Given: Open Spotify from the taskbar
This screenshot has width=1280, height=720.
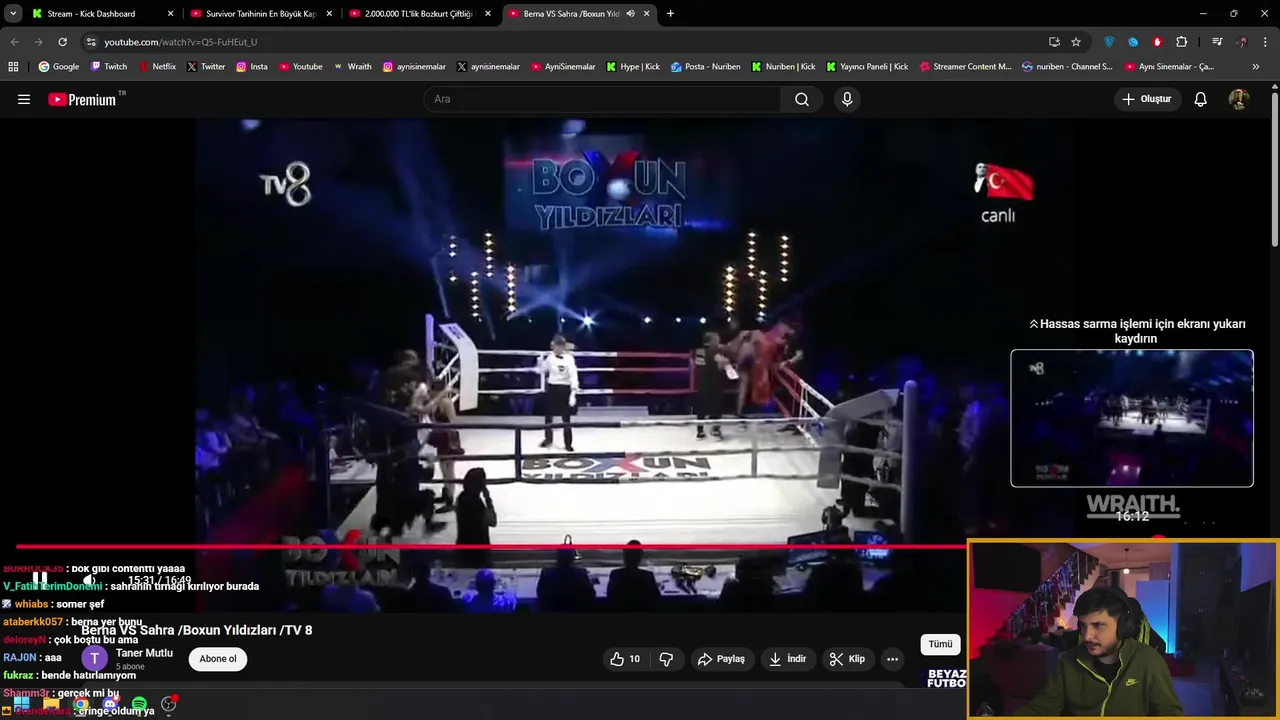Looking at the screenshot, I should (139, 704).
